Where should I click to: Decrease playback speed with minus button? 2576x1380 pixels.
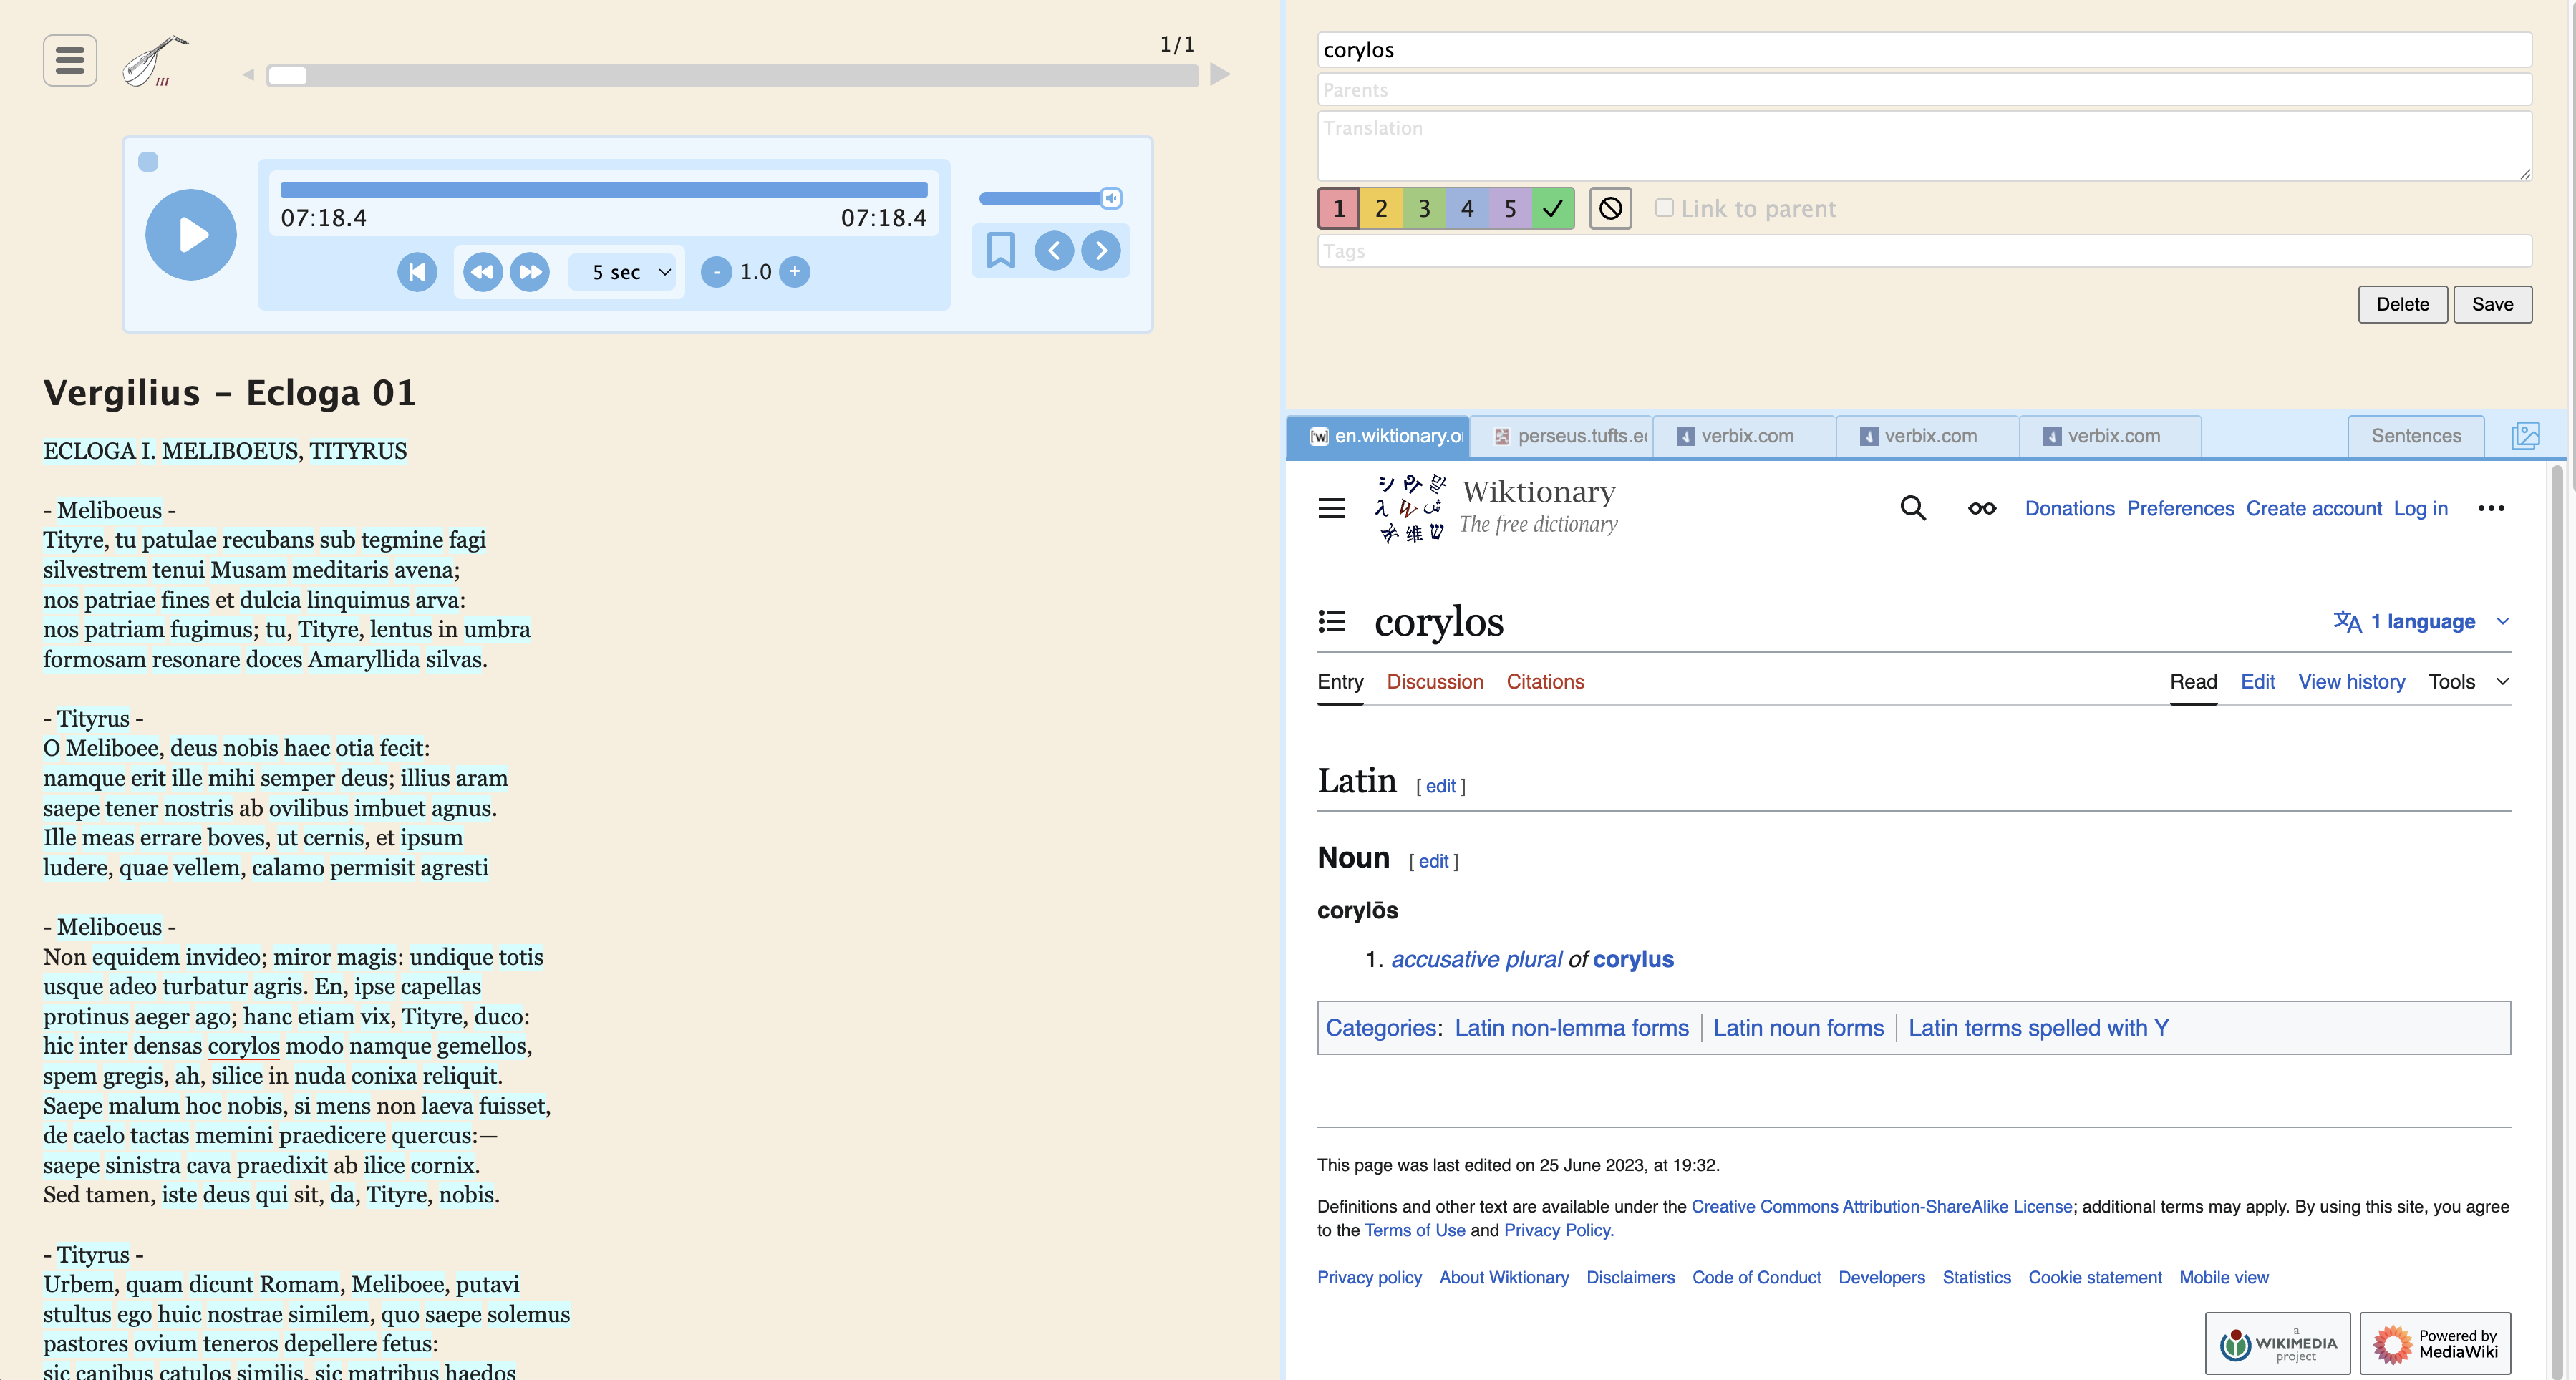pos(716,272)
